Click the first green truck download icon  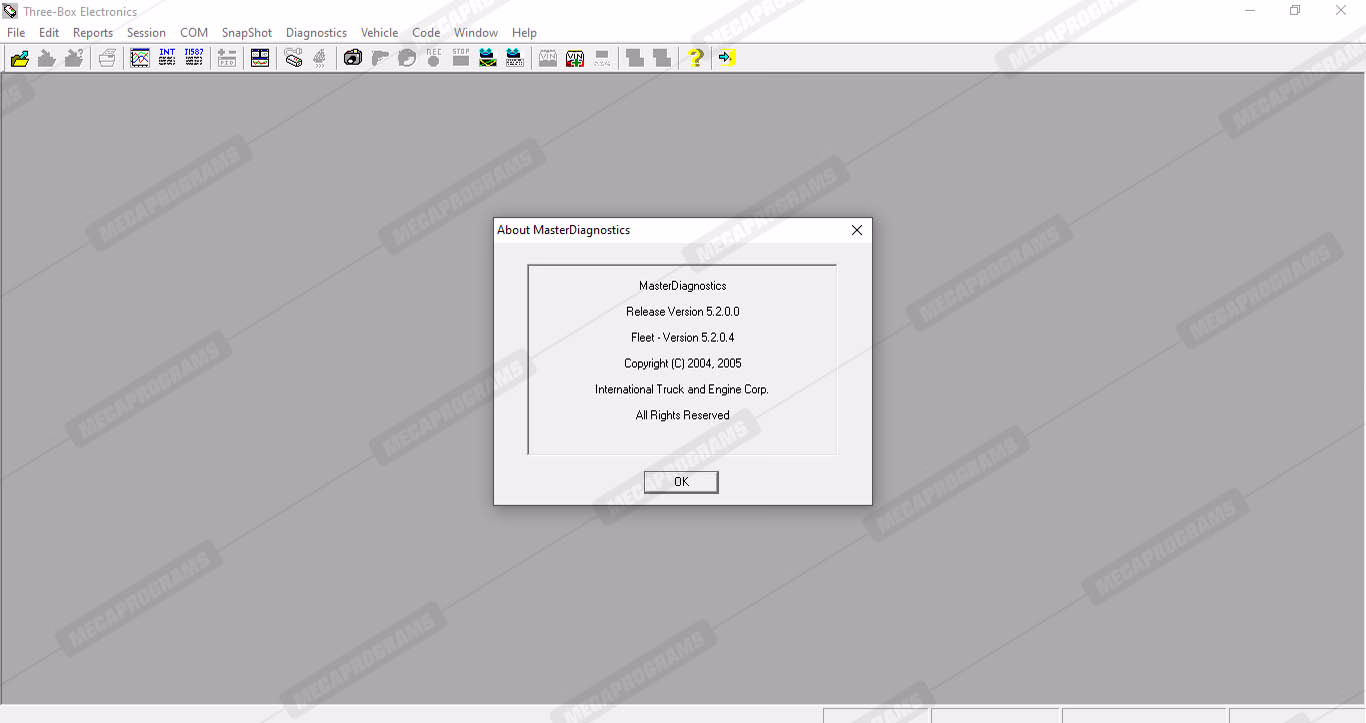click(488, 58)
